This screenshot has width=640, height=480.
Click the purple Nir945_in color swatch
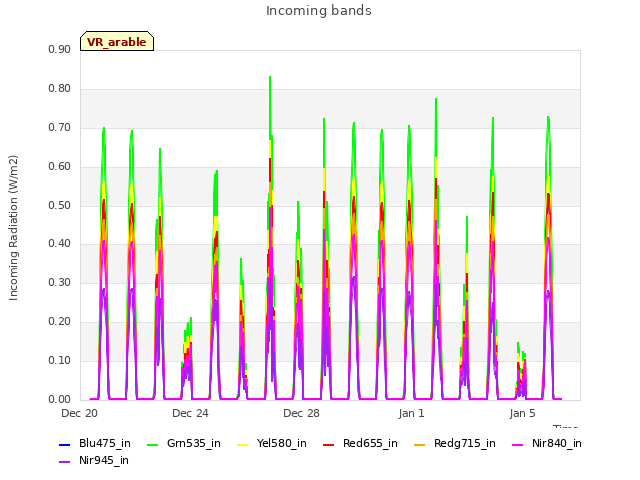tap(65, 462)
